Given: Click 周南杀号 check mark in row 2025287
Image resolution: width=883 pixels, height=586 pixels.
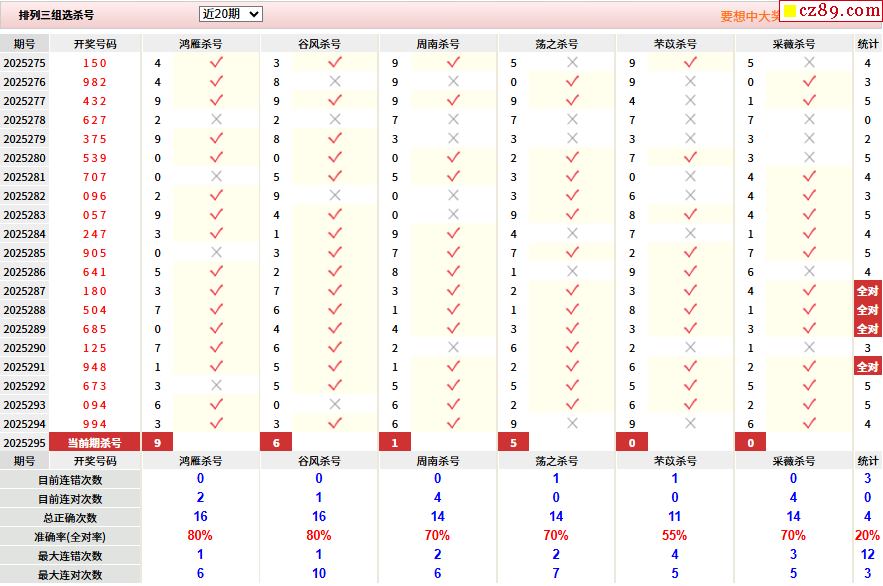Looking at the screenshot, I should (x=453, y=290).
